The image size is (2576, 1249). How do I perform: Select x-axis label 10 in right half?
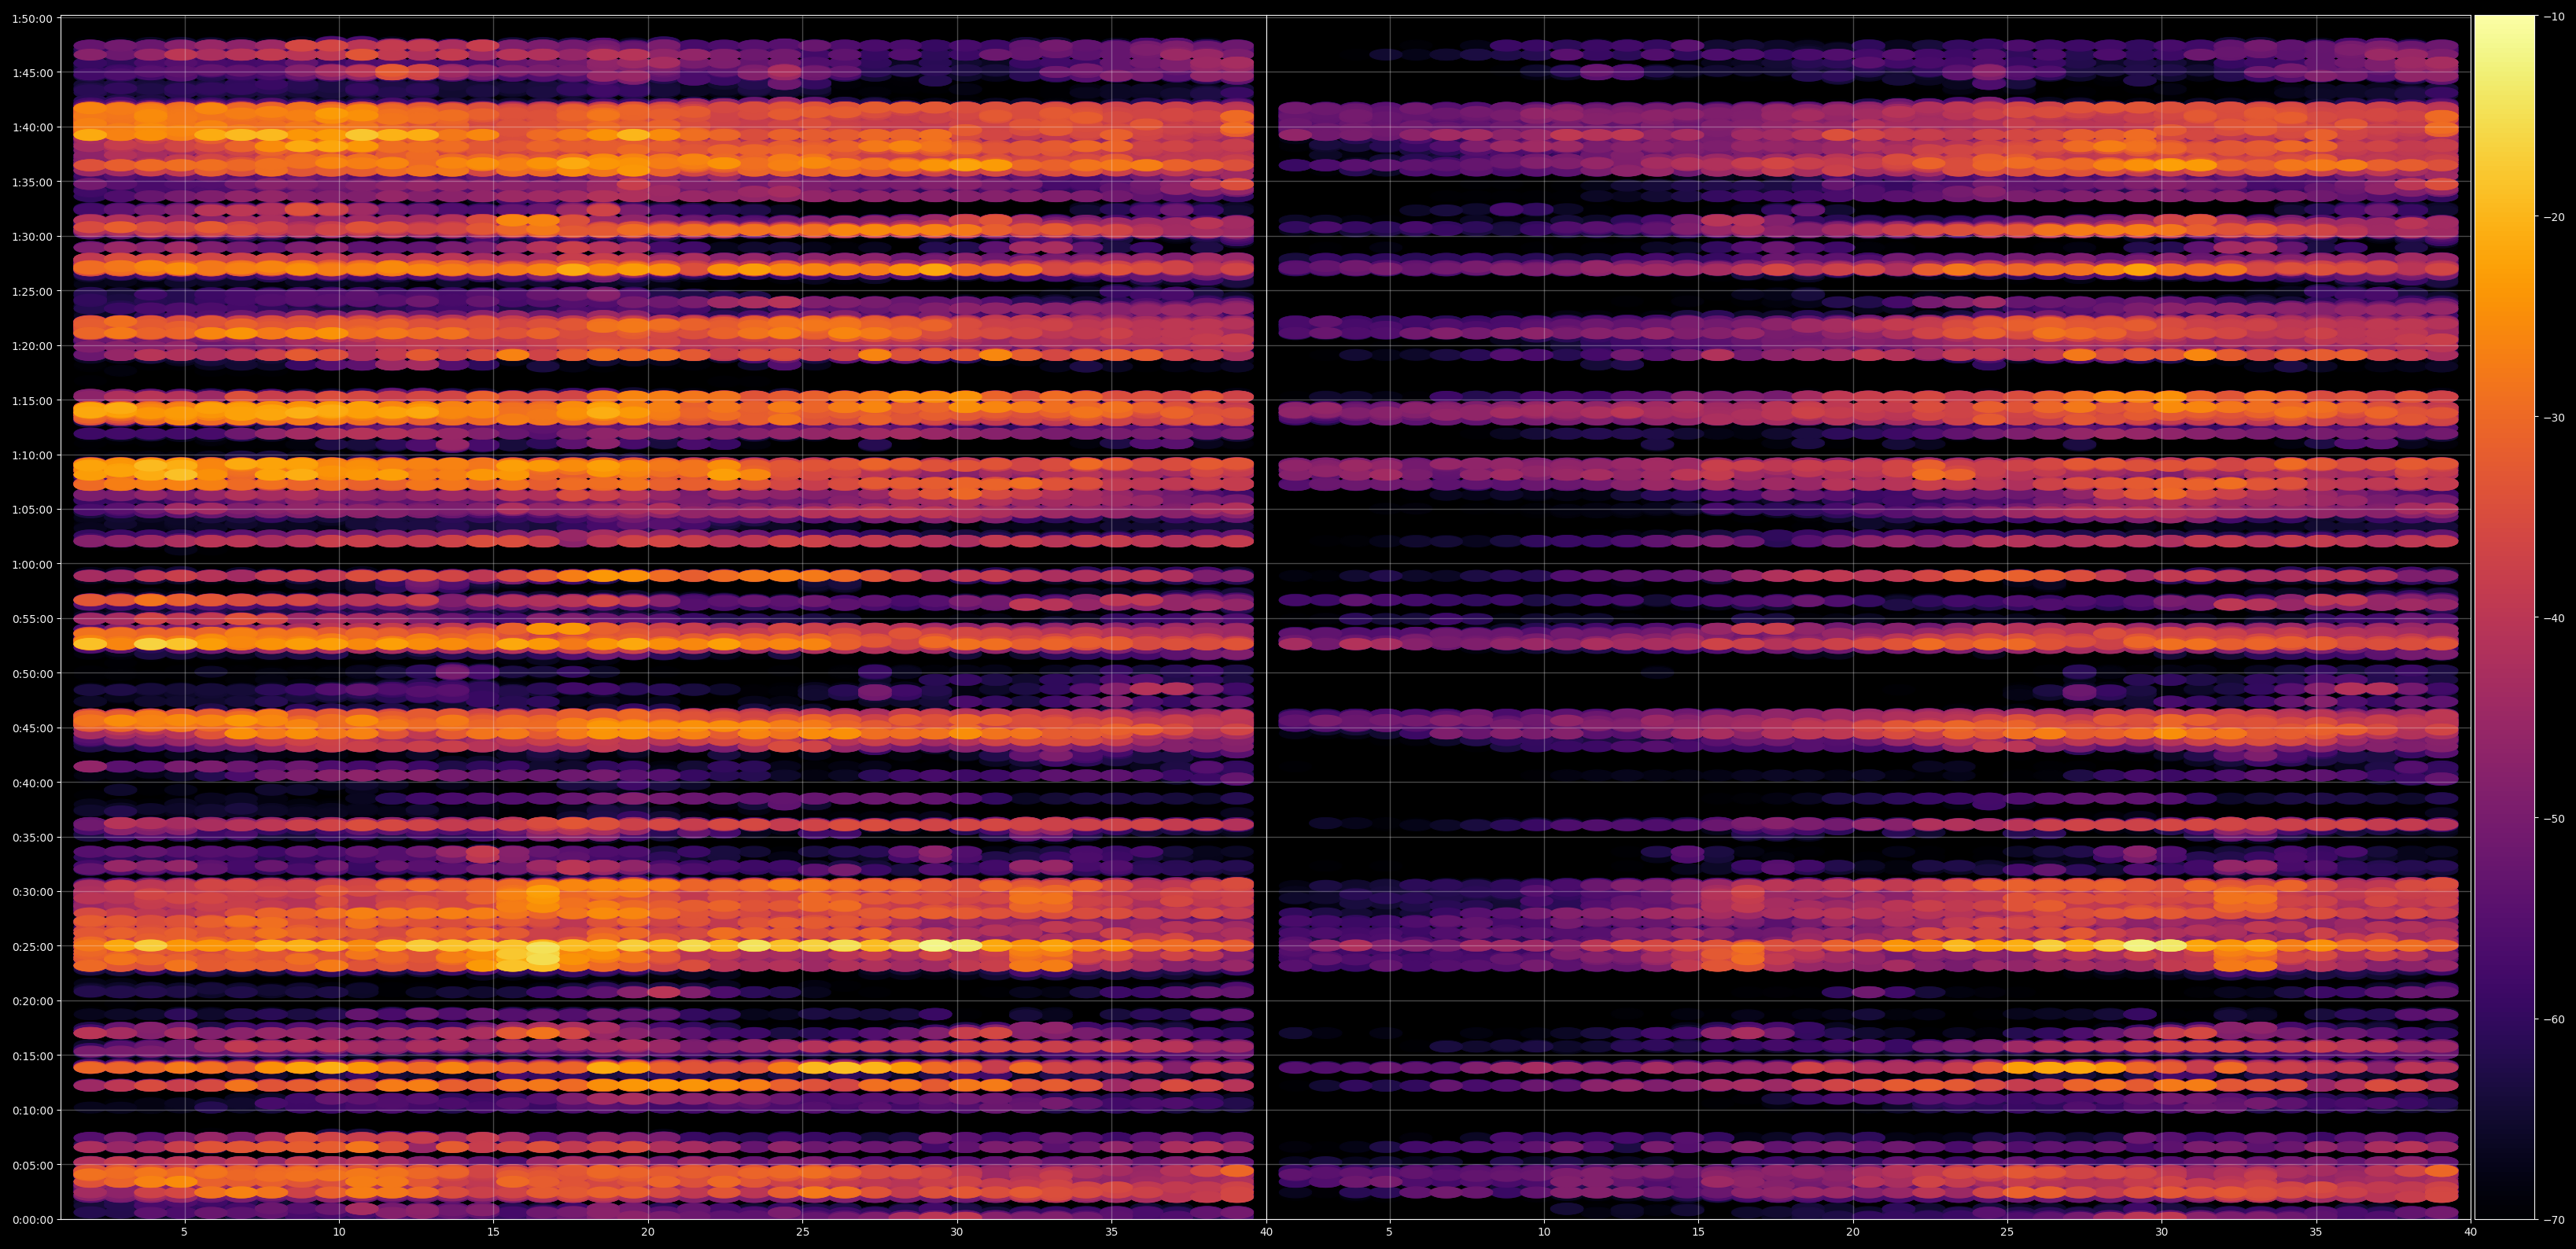point(1544,1232)
